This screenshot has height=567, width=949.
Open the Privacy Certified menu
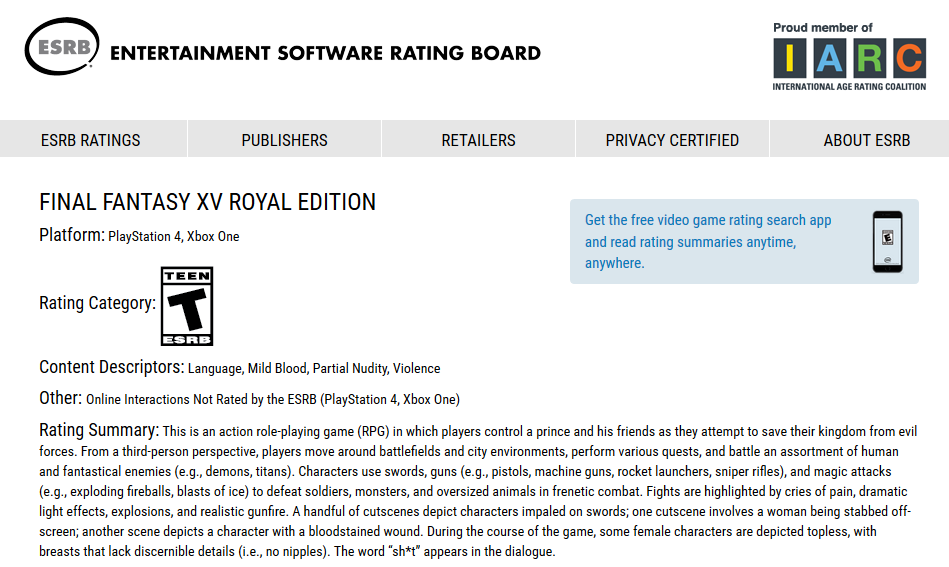(672, 140)
